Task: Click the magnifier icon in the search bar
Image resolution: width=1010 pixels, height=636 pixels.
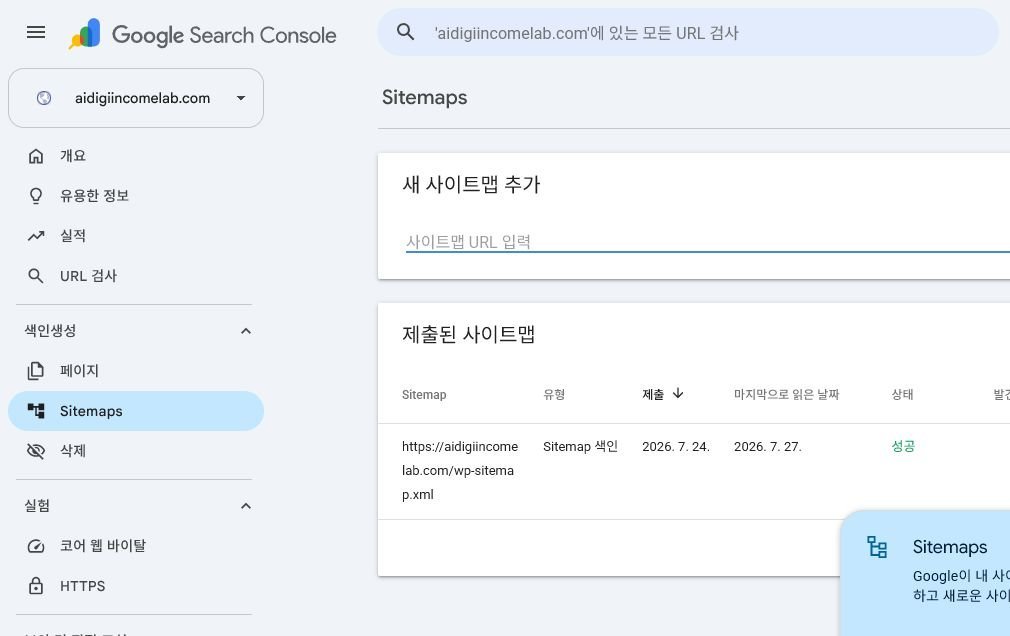Action: (x=405, y=32)
